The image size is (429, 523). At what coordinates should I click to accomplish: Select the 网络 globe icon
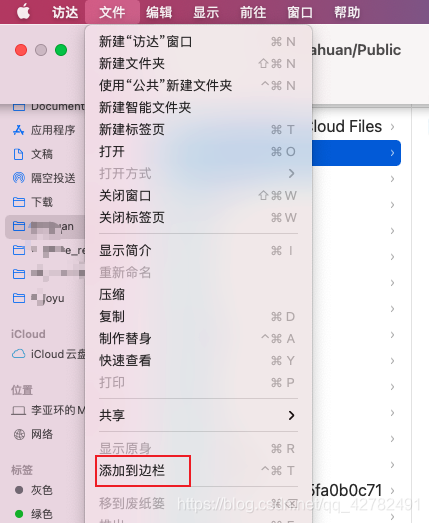point(19,434)
